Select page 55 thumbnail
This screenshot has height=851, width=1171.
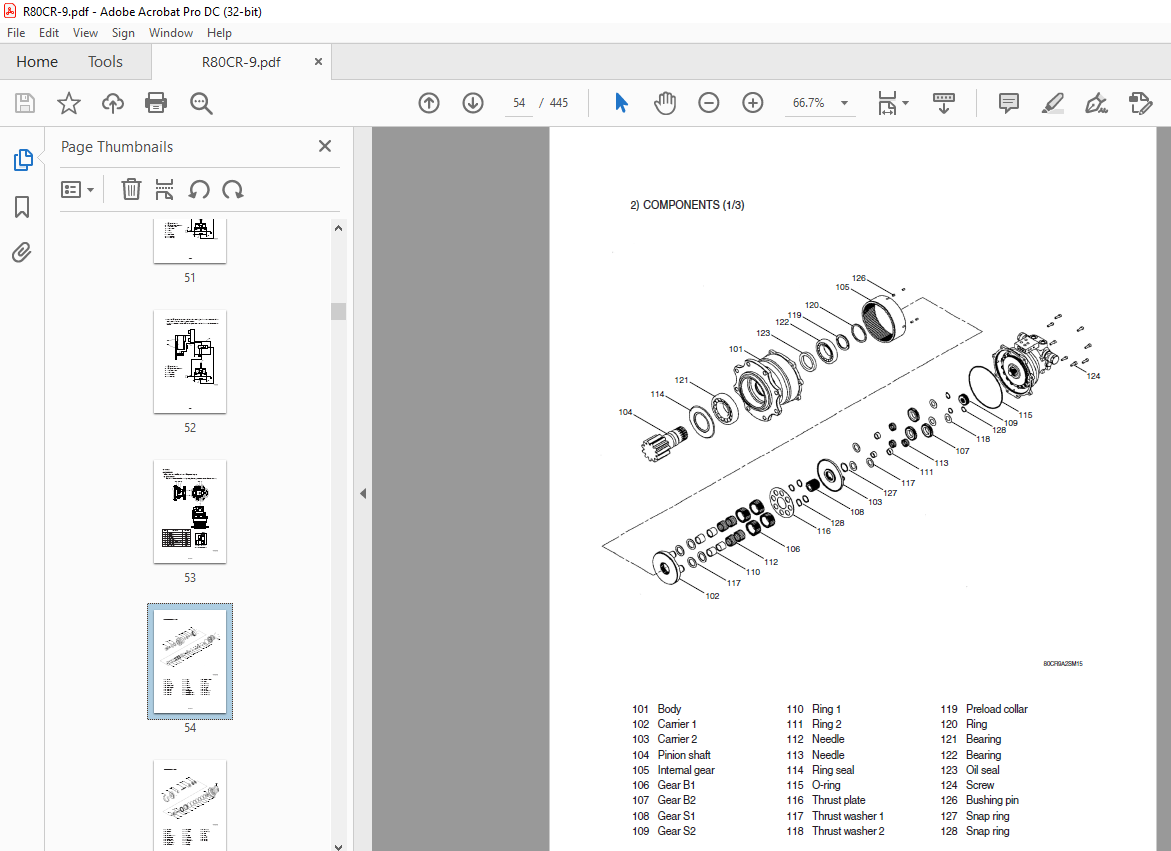190,805
